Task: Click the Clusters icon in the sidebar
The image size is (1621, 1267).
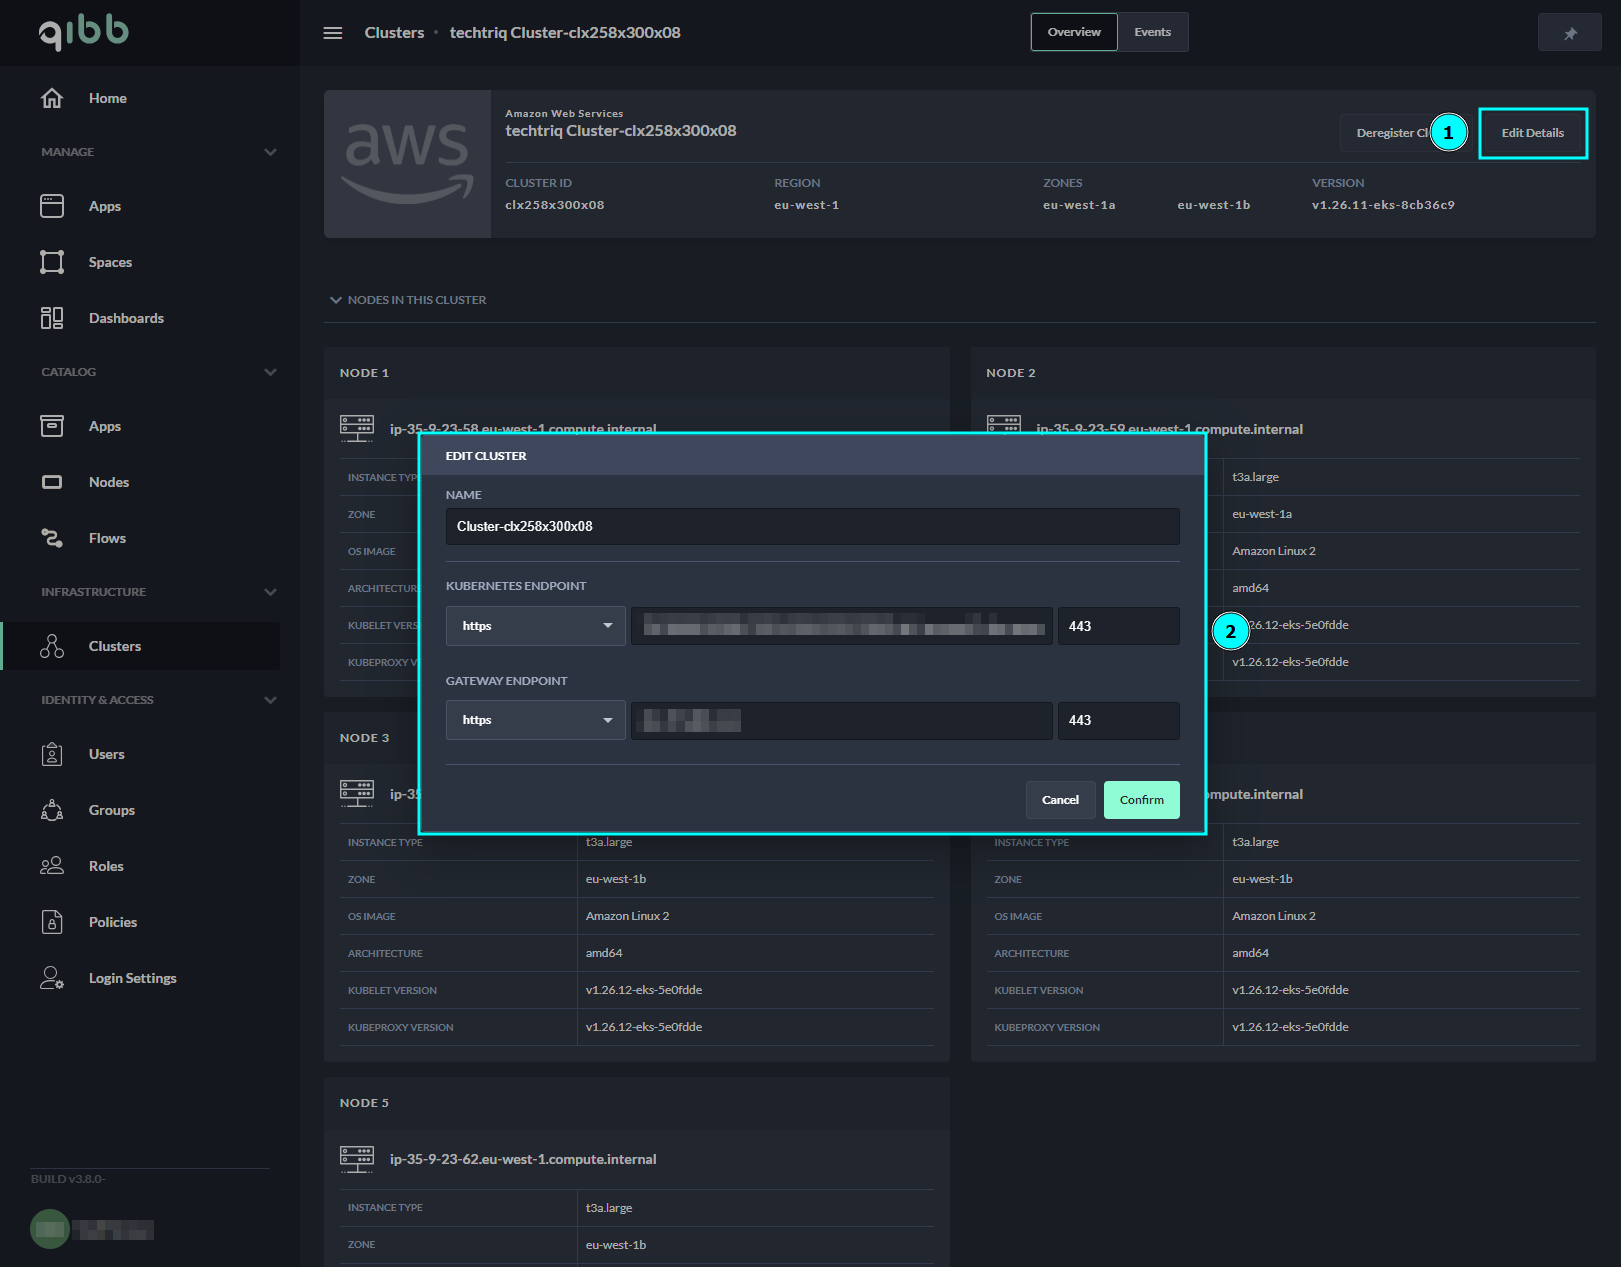Action: click(x=51, y=645)
